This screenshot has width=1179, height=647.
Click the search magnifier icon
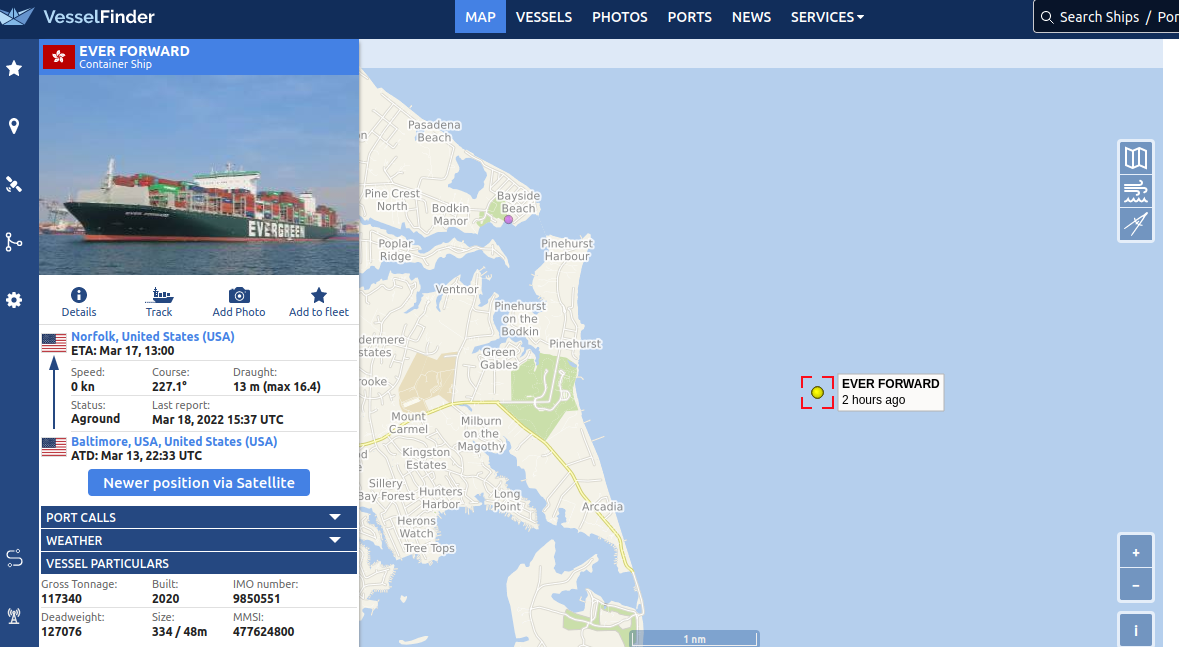pyautogui.click(x=1047, y=17)
